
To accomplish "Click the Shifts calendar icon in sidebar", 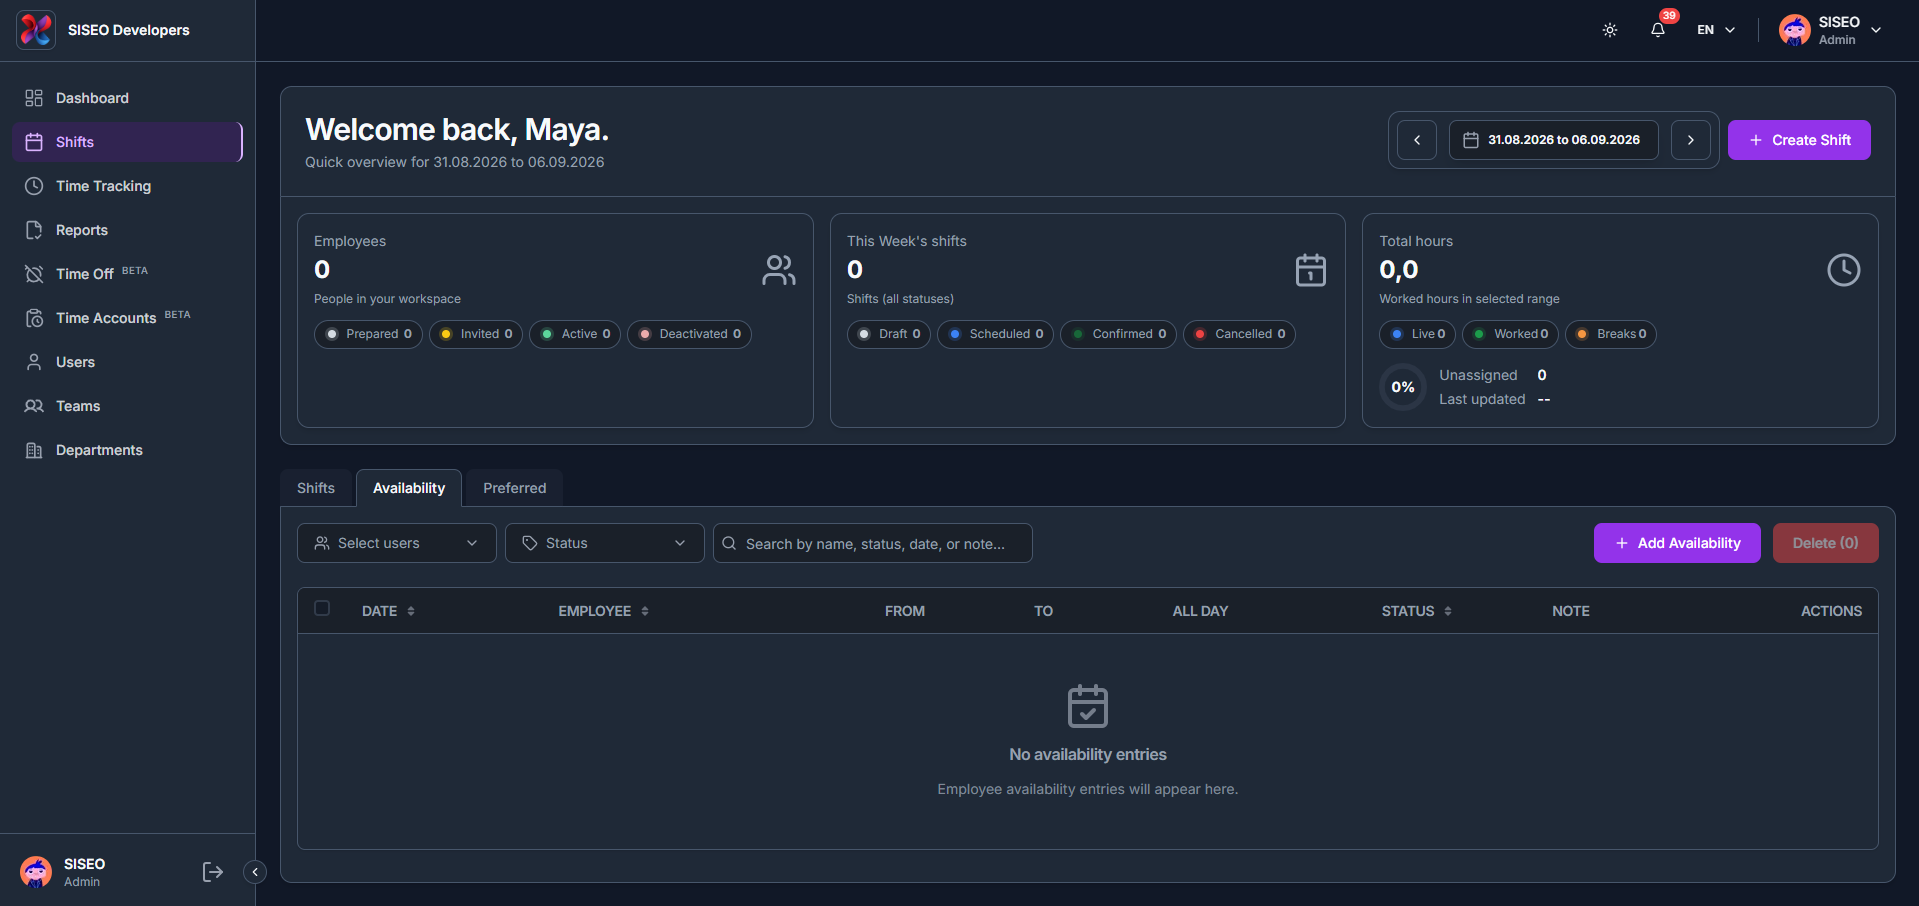I will tap(34, 142).
